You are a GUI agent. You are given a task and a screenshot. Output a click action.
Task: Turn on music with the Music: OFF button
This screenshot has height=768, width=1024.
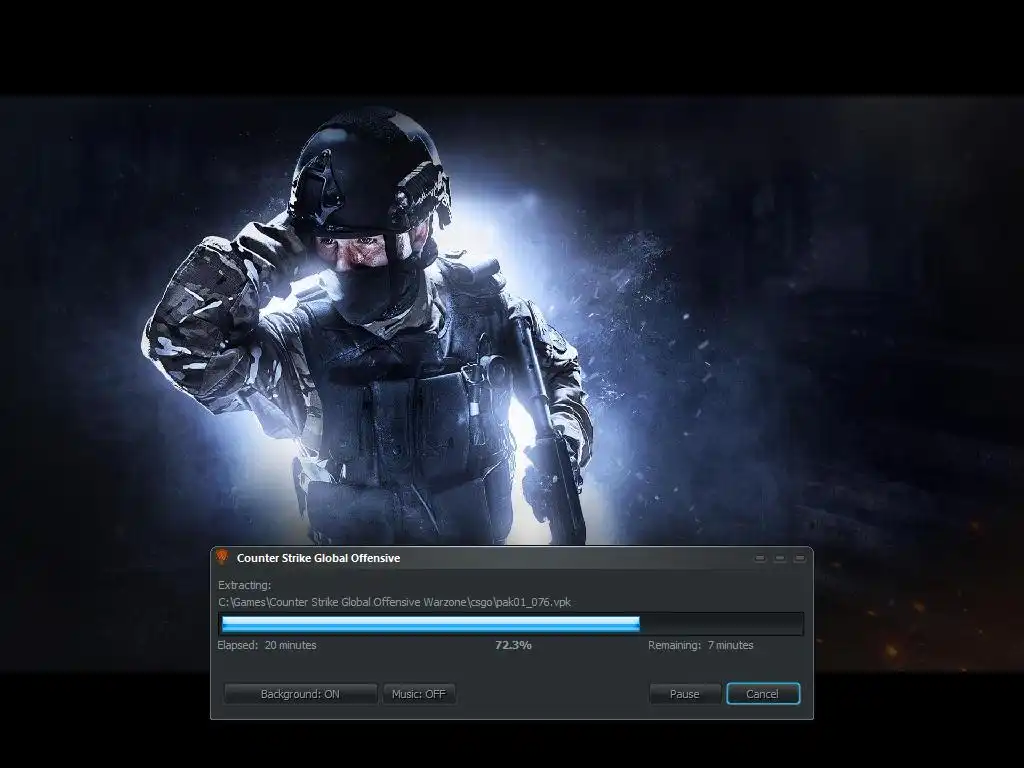click(419, 694)
